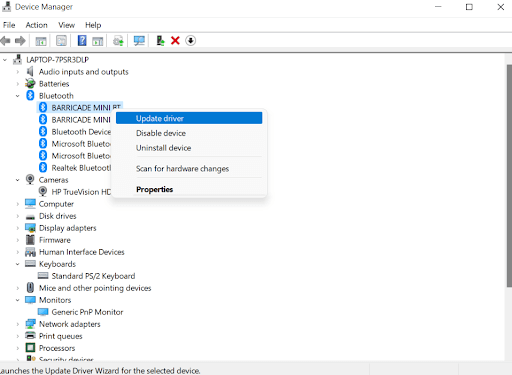The image size is (512, 375).
Task: Collapse the Cameras category
Action: [x=18, y=180]
